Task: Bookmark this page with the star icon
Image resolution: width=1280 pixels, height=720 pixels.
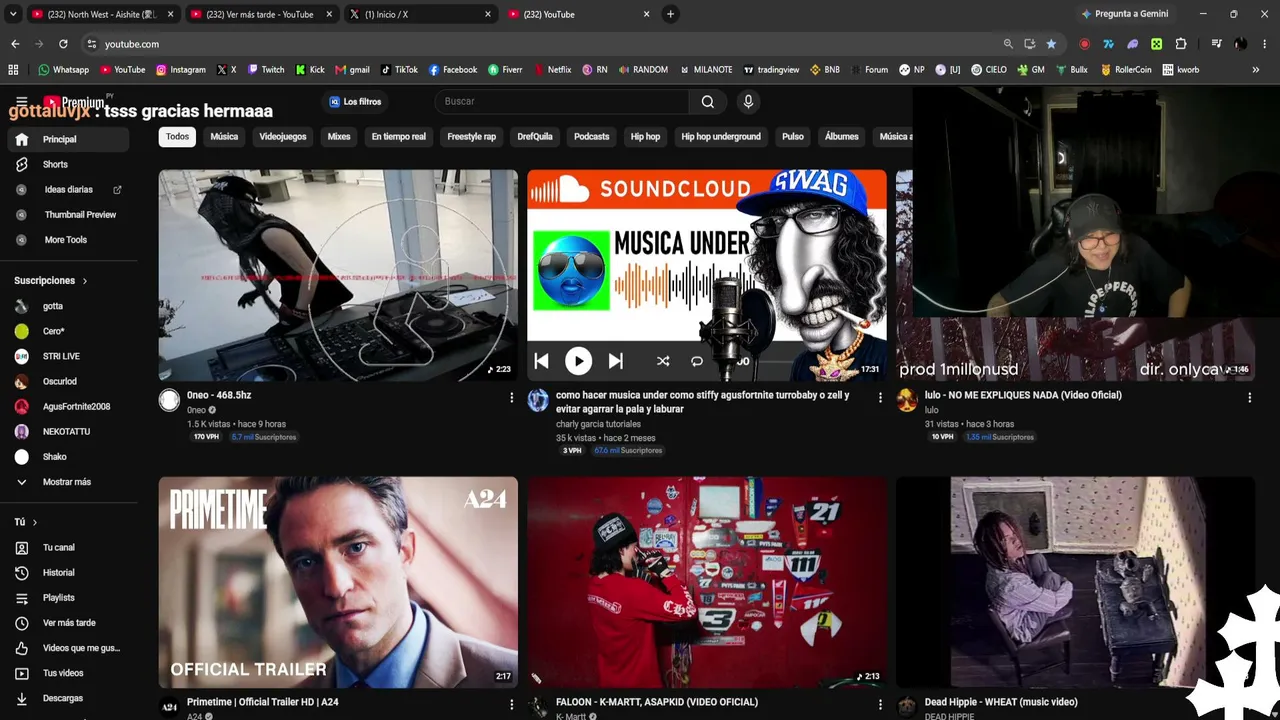Action: [x=1051, y=44]
